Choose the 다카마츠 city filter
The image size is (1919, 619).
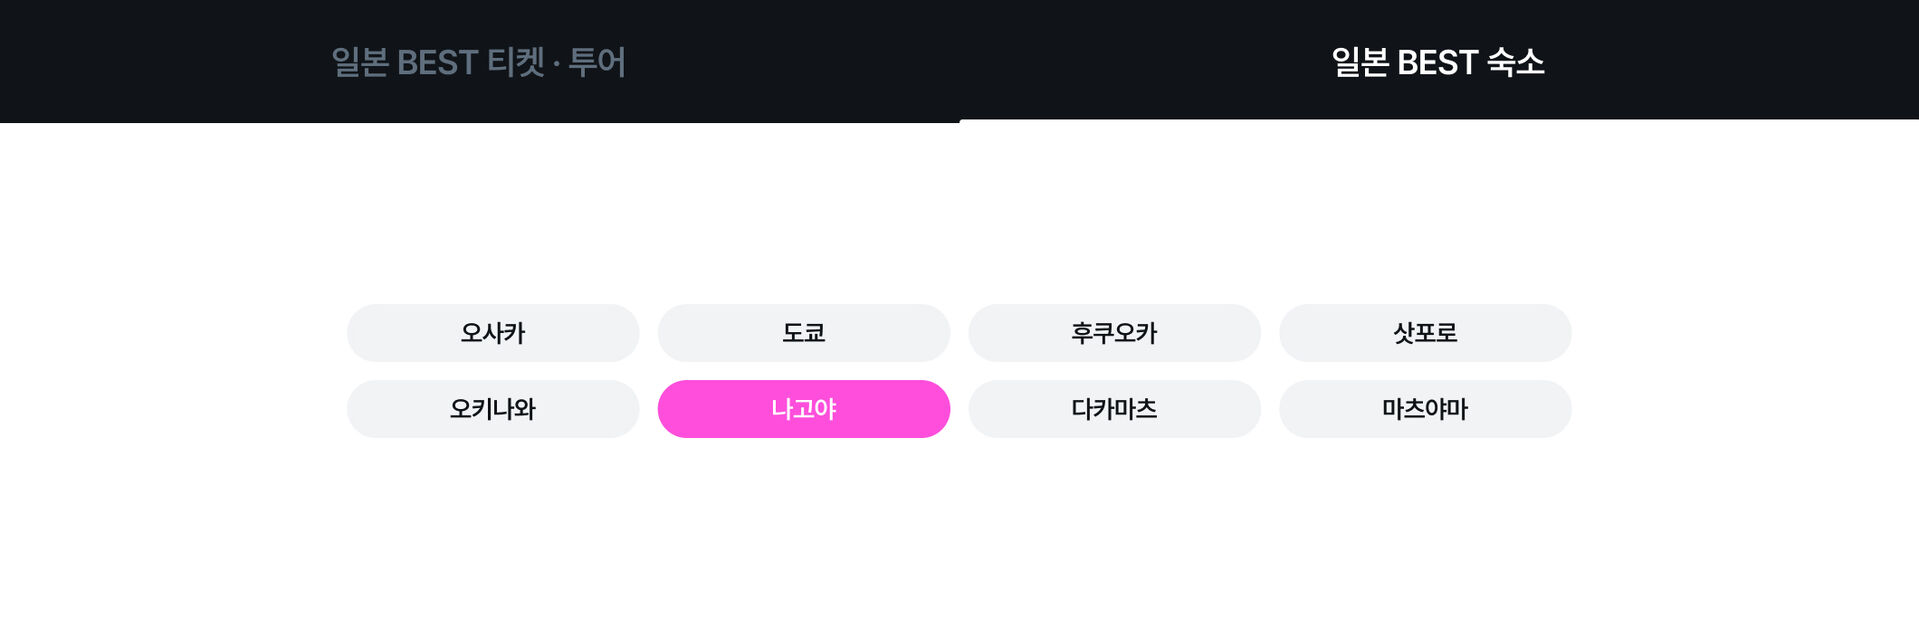[1114, 409]
